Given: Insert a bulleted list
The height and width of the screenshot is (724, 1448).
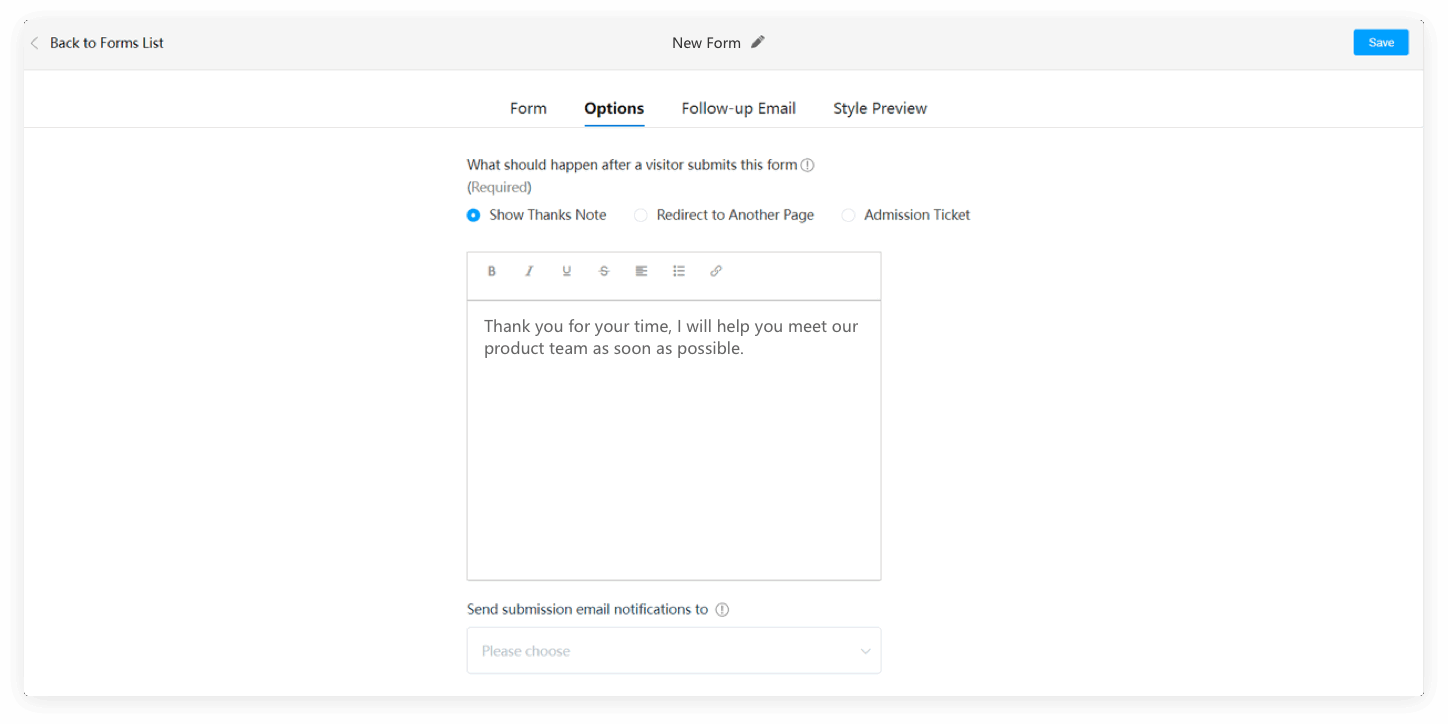Looking at the screenshot, I should tap(679, 271).
